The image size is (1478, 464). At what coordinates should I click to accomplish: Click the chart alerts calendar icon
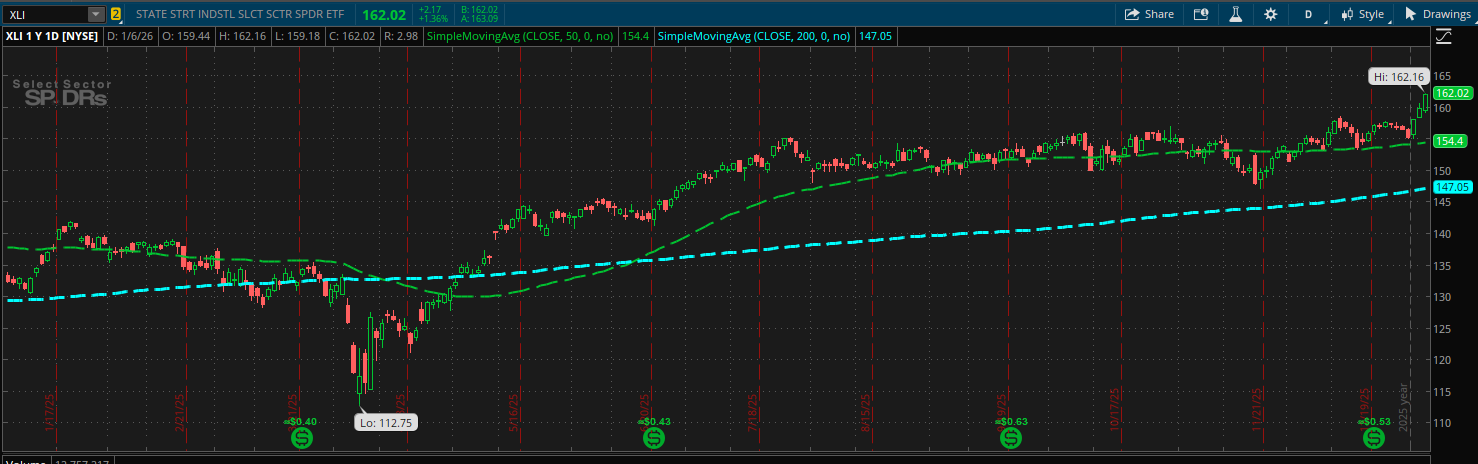coord(1201,14)
